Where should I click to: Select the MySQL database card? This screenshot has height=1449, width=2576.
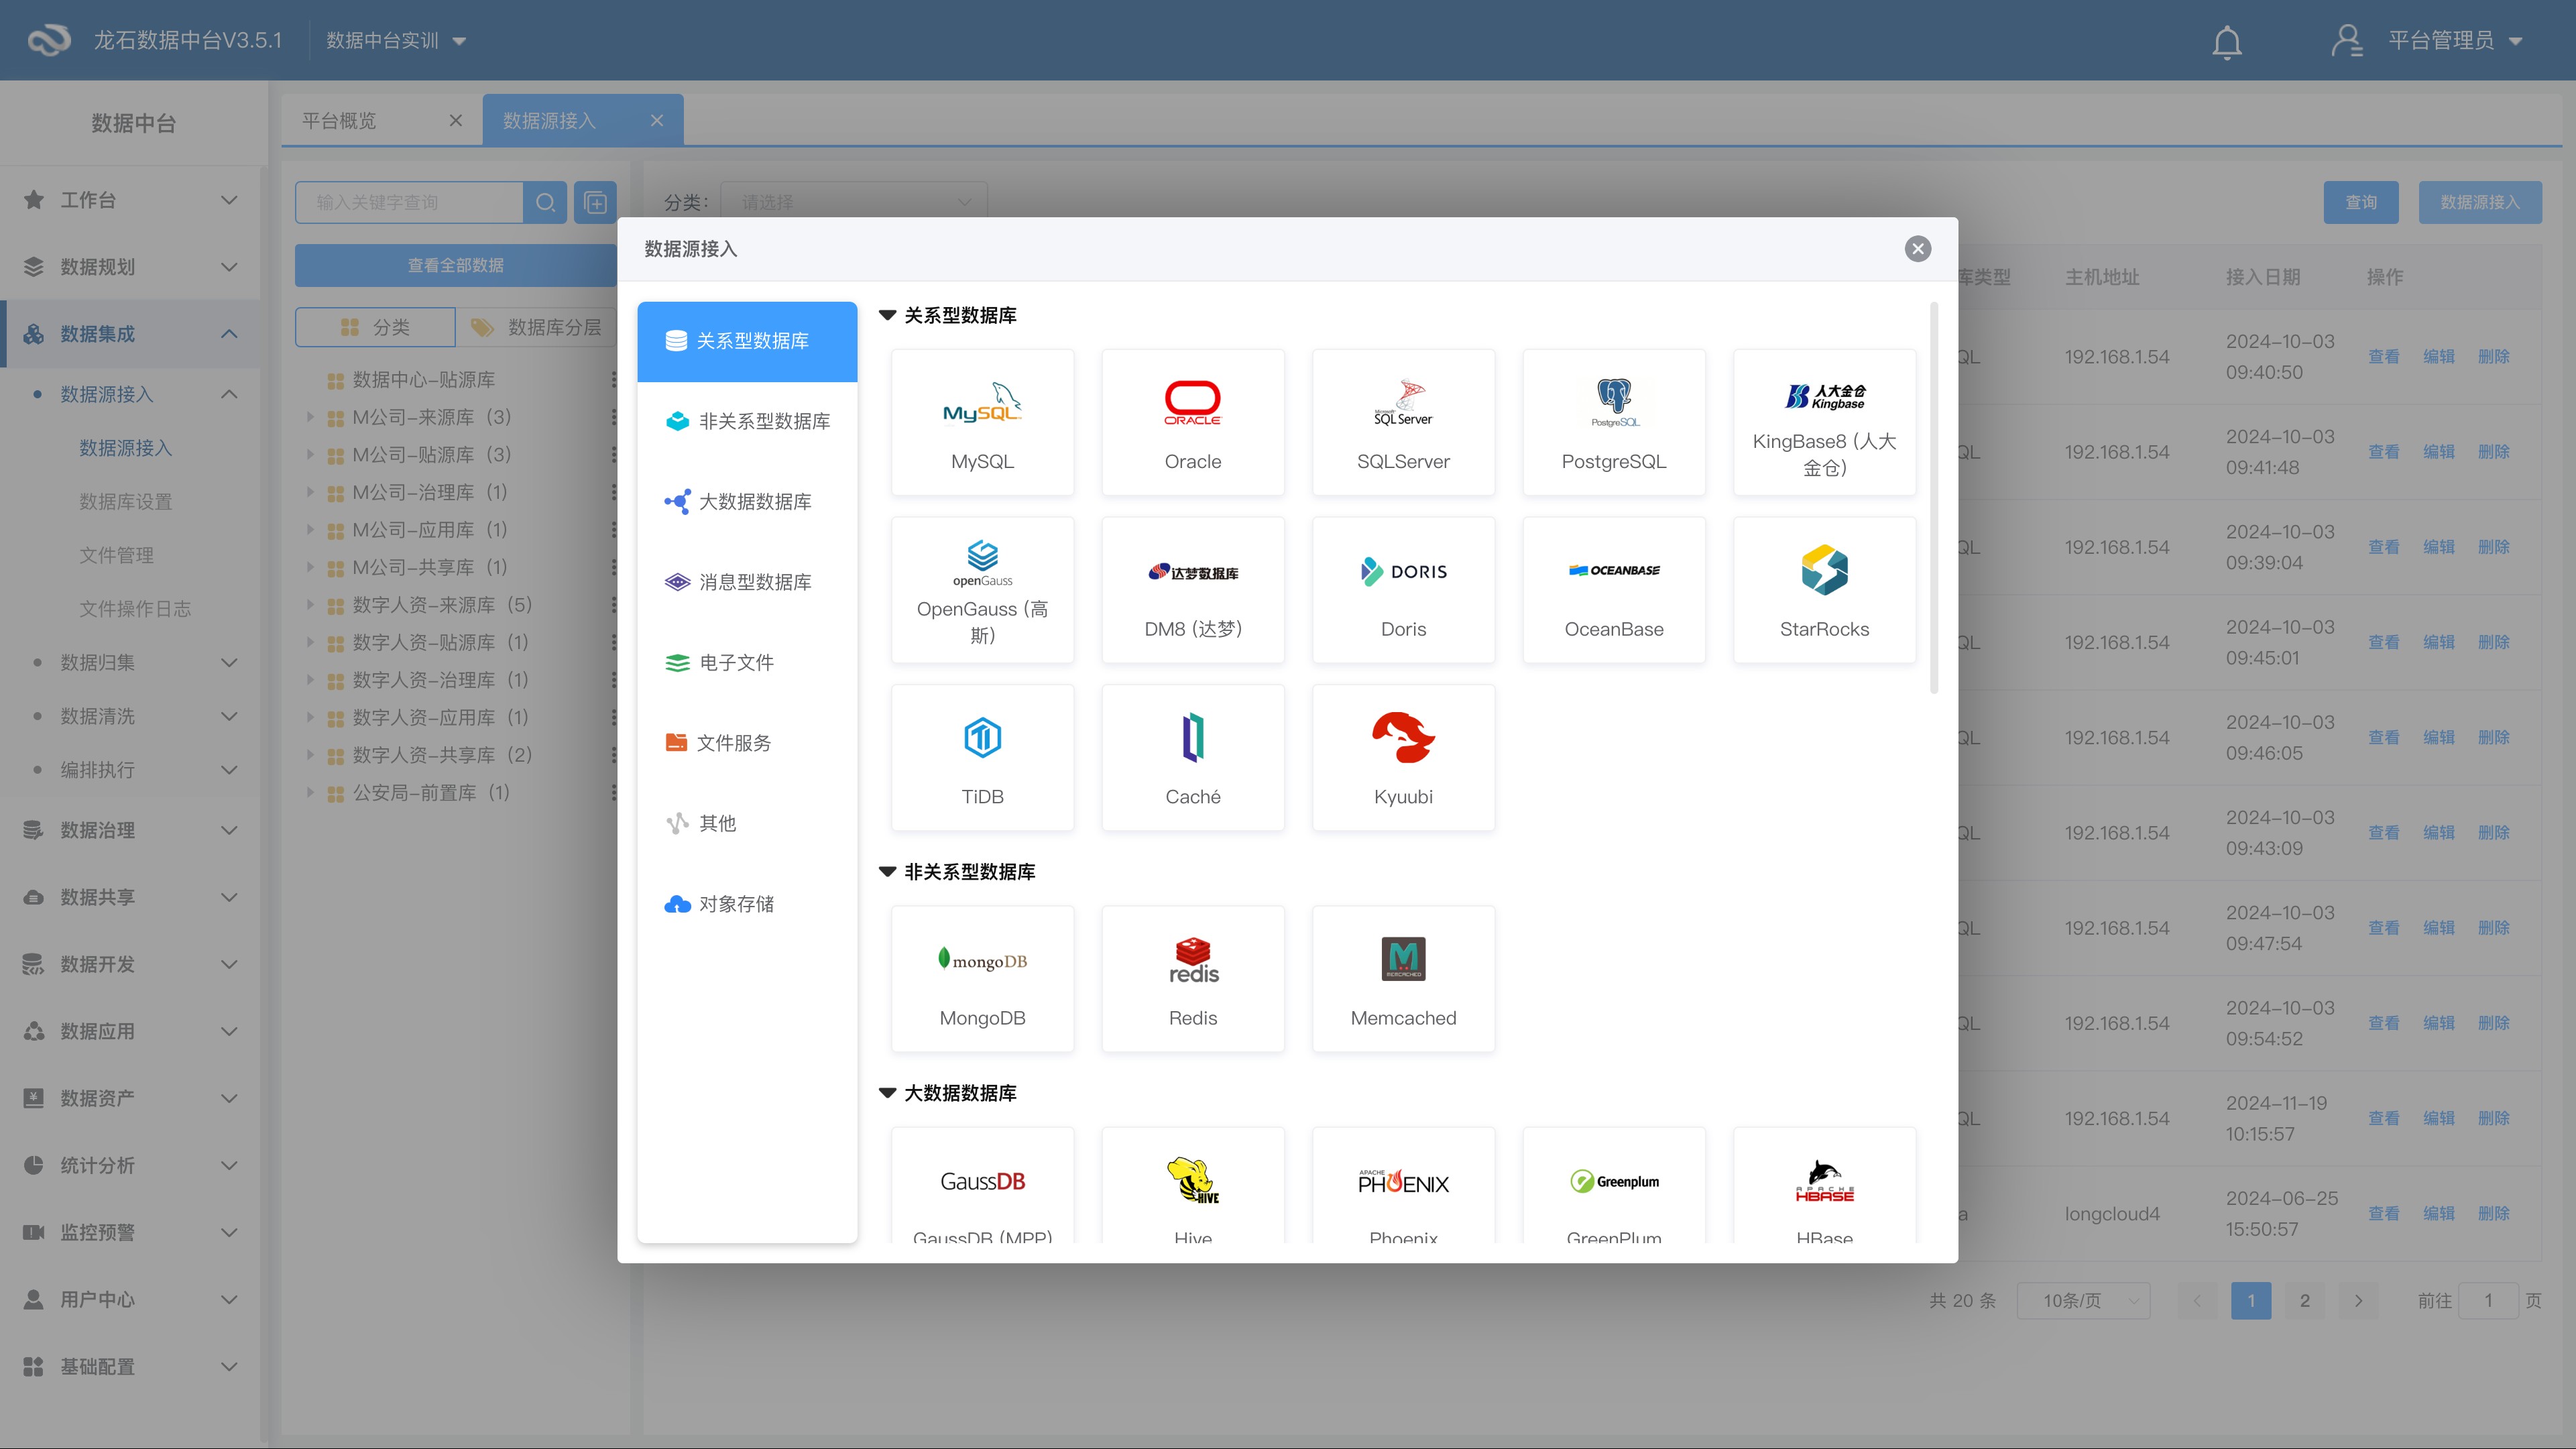pos(982,422)
